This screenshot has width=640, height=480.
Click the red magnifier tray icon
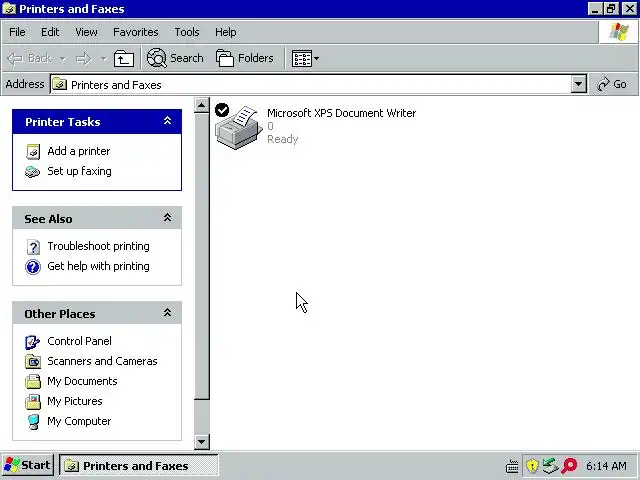[569, 465]
